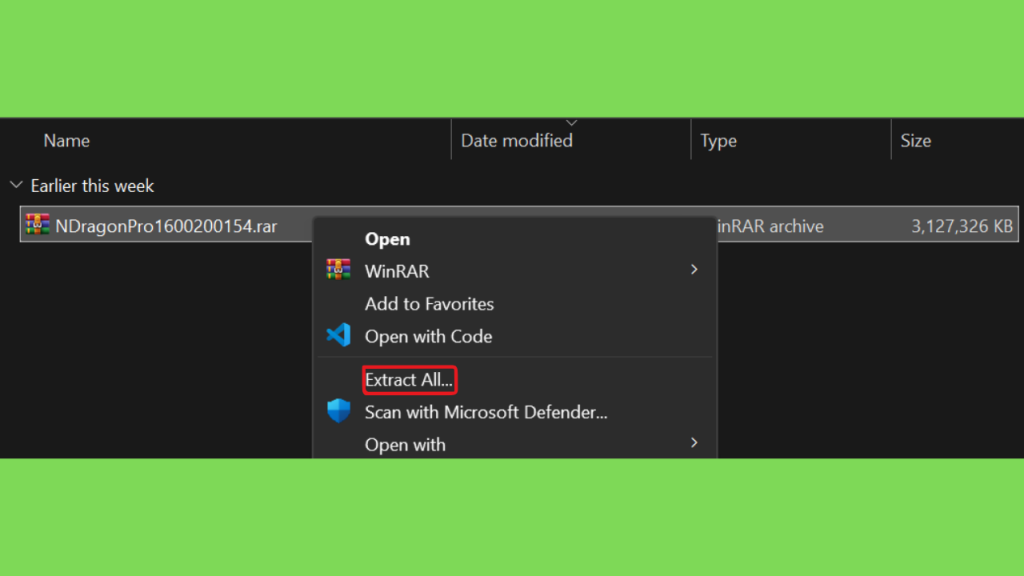
Task: Choose Scan with Microsoft Defender...
Action: coord(486,412)
